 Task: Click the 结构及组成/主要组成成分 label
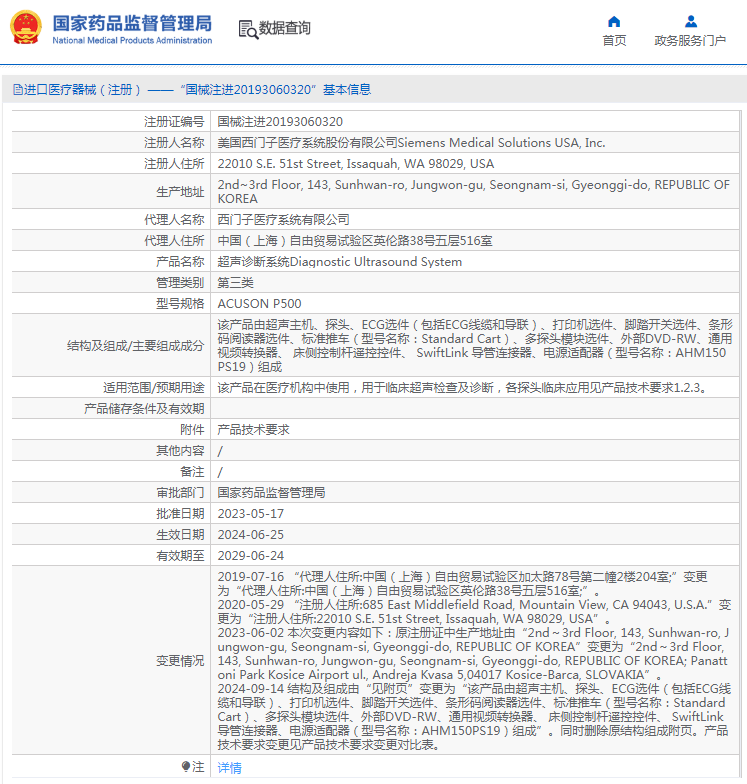click(x=136, y=346)
